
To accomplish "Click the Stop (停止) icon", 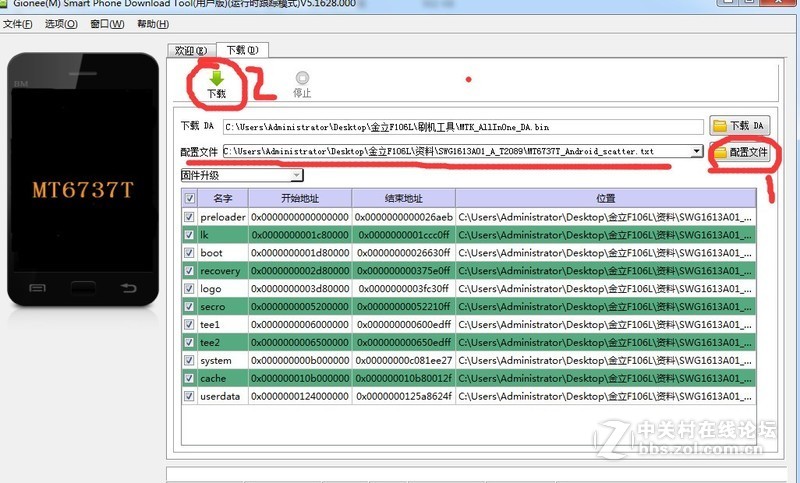I will tap(302, 78).
